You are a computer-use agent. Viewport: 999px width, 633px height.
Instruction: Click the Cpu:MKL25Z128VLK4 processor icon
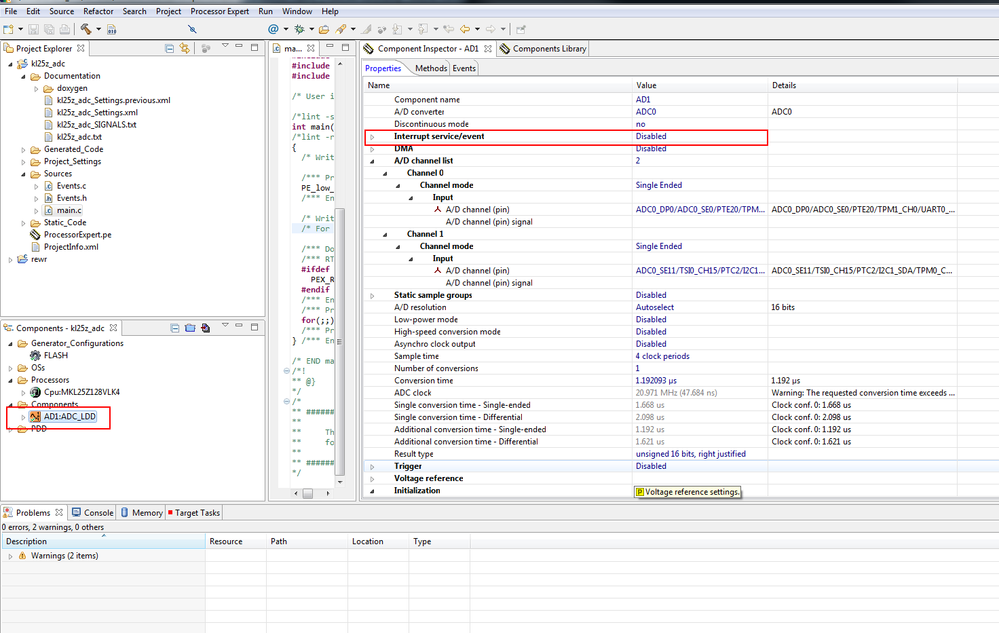35,392
